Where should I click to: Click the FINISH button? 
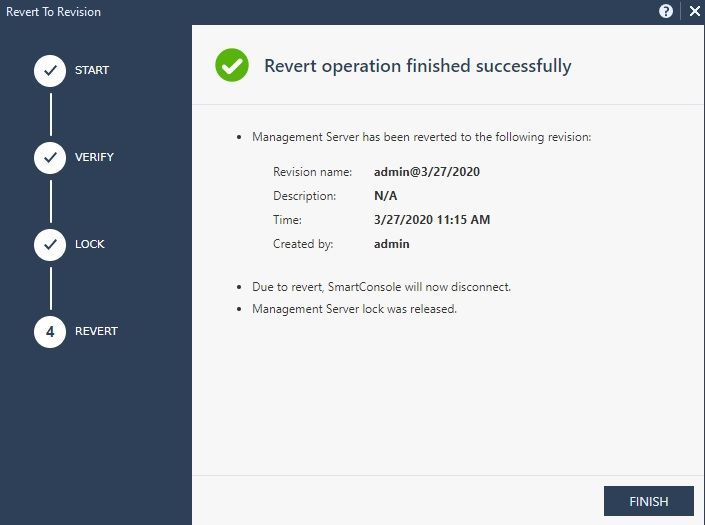point(648,501)
